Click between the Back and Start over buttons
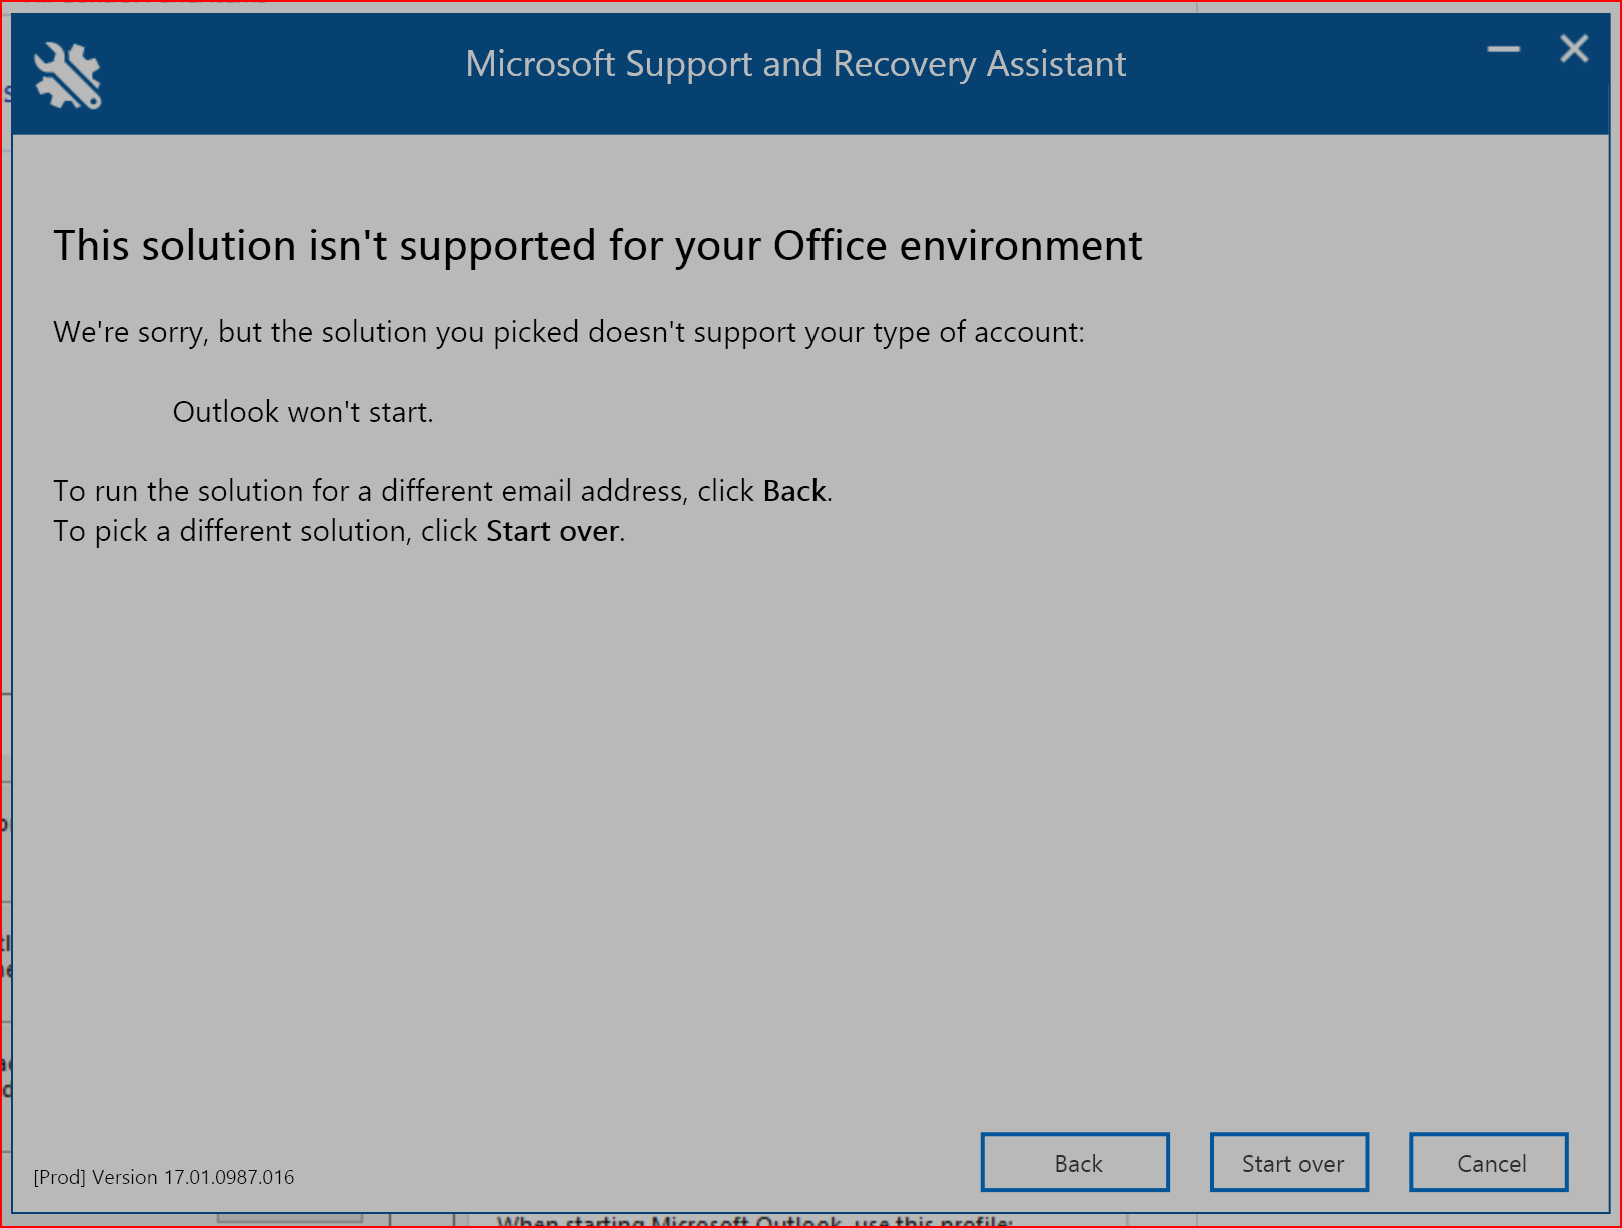This screenshot has width=1622, height=1228. pos(1190,1162)
